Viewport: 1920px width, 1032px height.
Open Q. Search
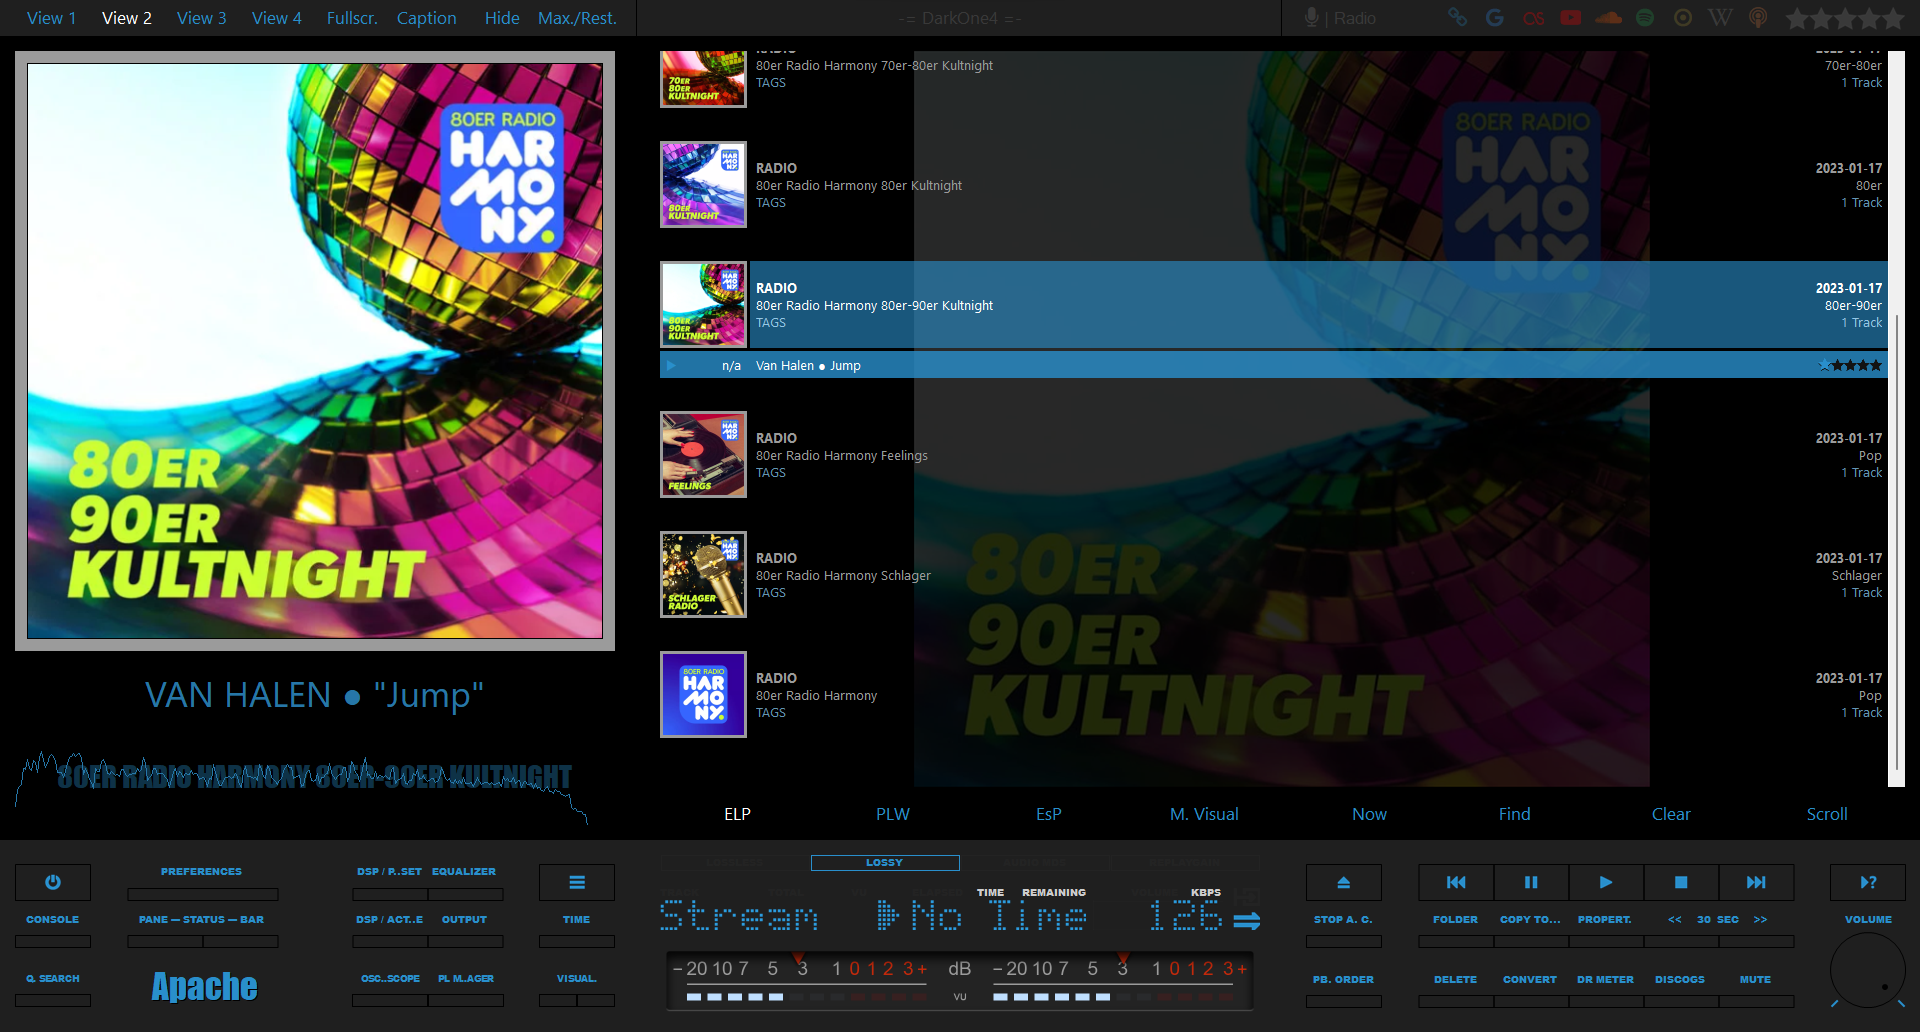point(53,979)
